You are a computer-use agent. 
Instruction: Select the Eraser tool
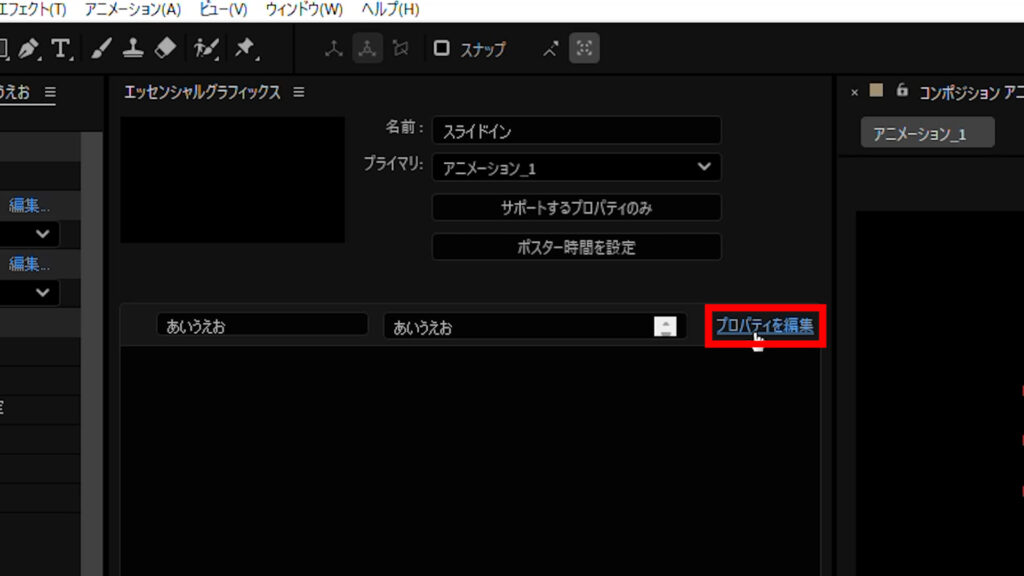pyautogui.click(x=166, y=48)
